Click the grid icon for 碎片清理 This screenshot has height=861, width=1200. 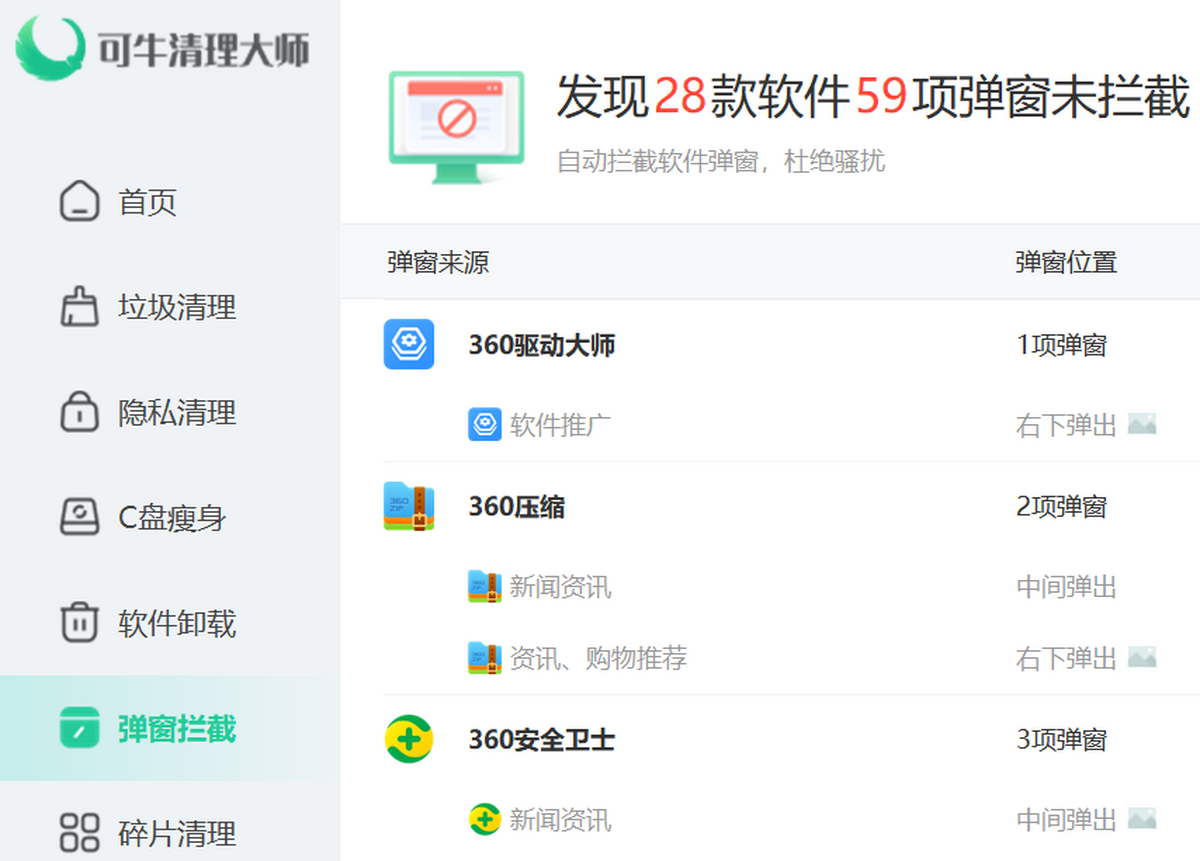point(80,832)
